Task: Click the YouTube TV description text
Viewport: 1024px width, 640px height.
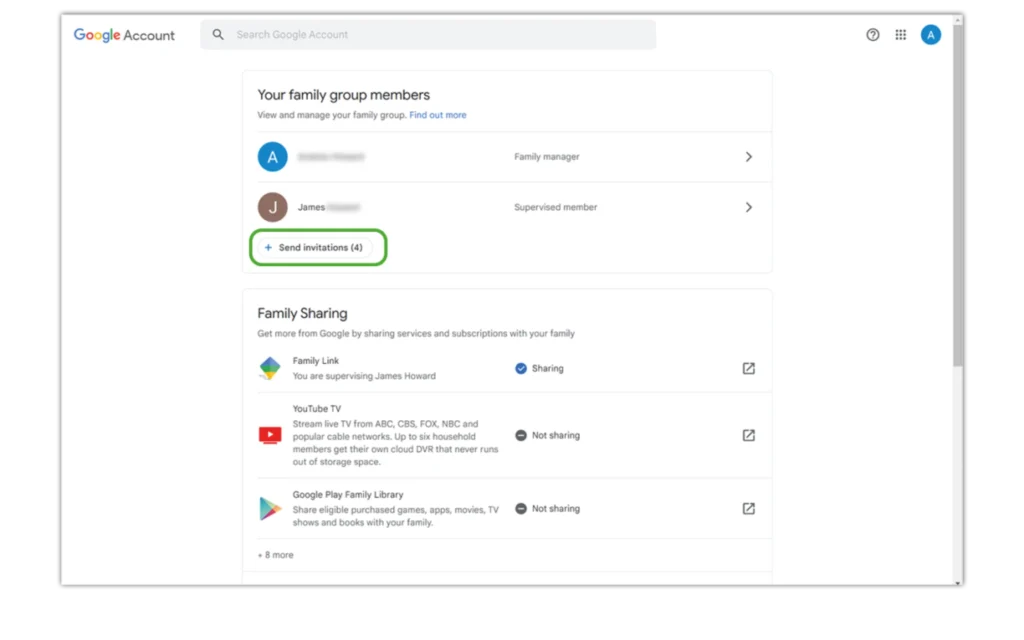Action: point(395,443)
